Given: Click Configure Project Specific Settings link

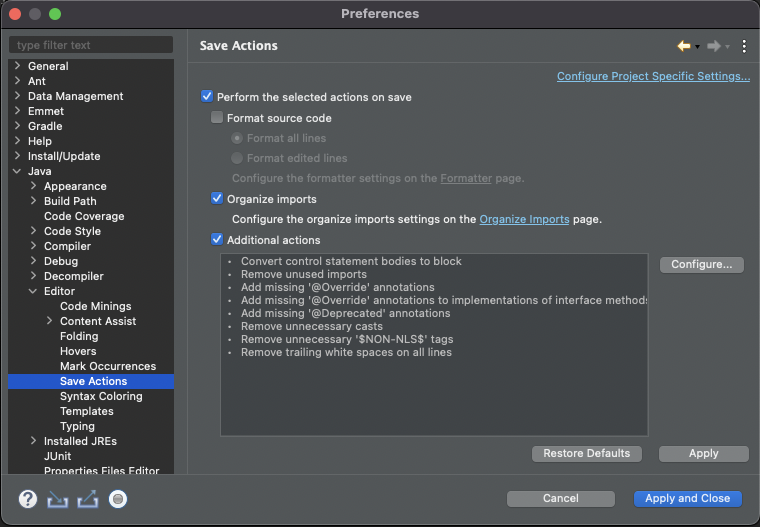Looking at the screenshot, I should tap(653, 76).
